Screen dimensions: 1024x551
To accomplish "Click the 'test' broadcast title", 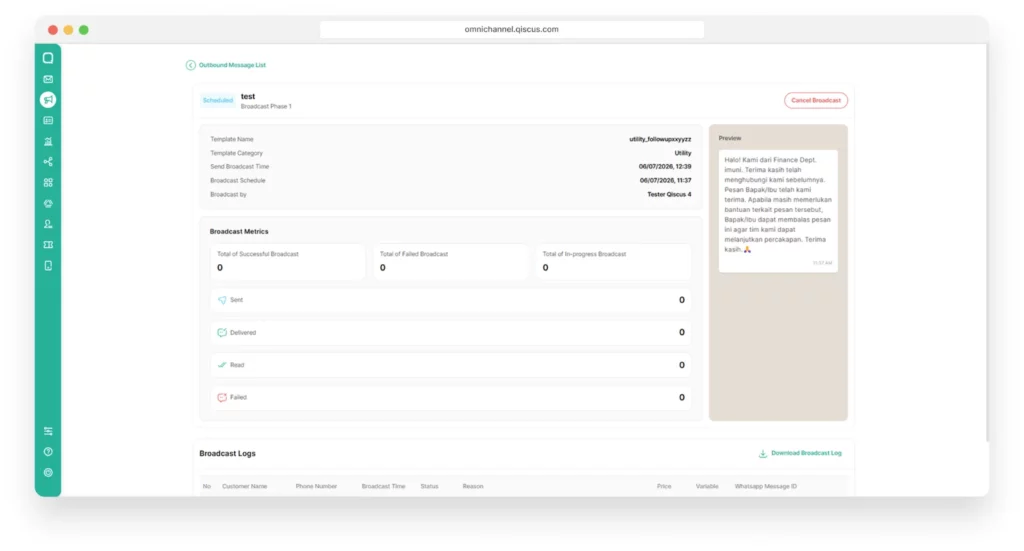I will (248, 97).
